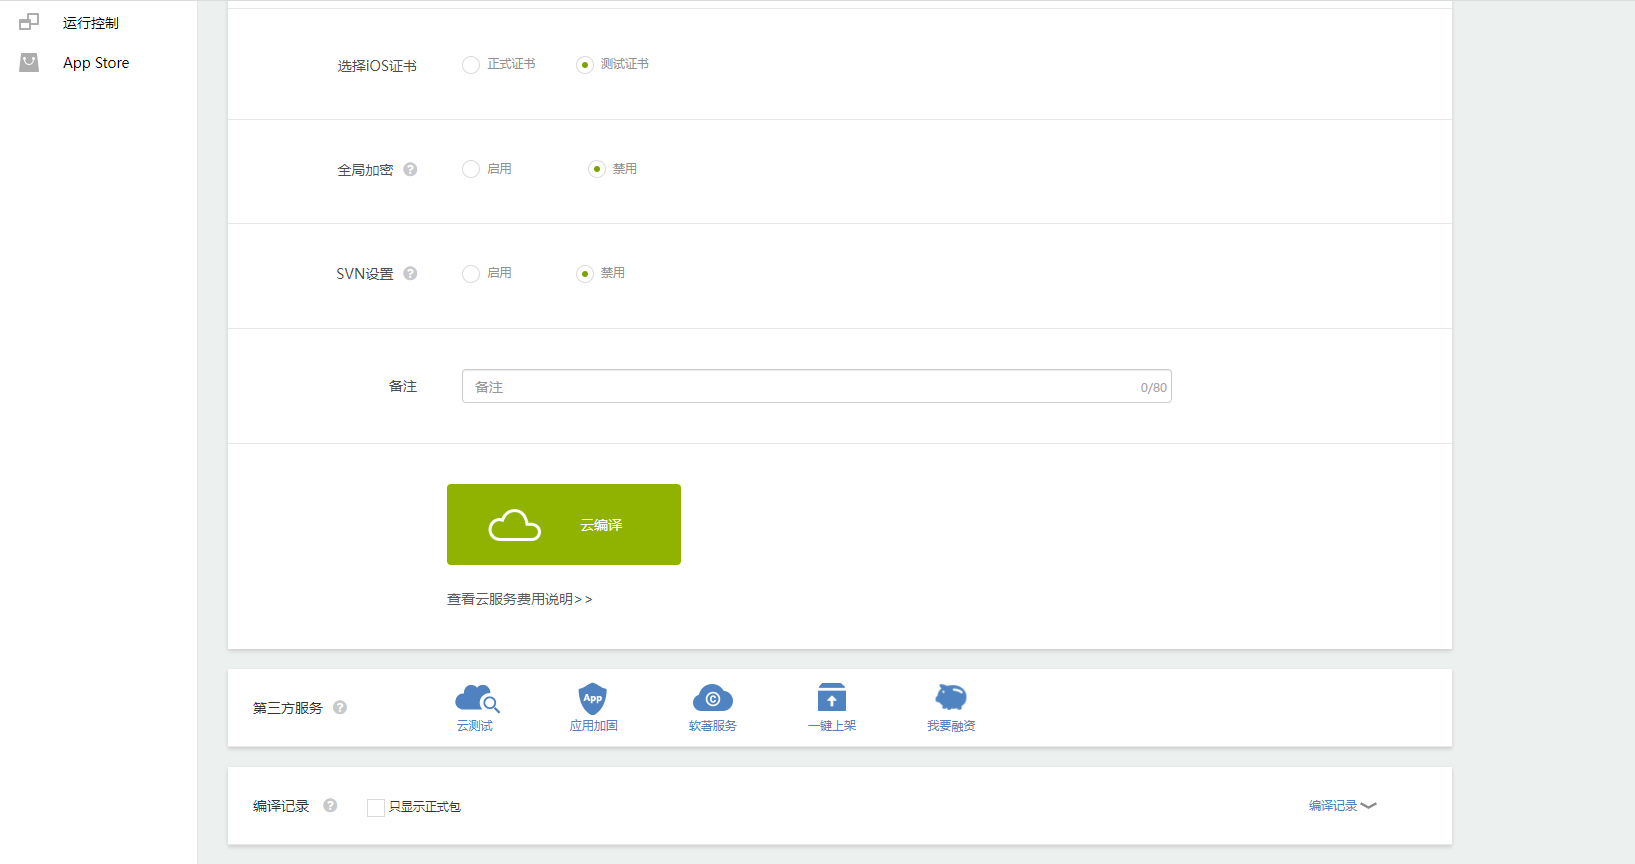Click the 软著服务 copyright cloud icon

coord(713,698)
